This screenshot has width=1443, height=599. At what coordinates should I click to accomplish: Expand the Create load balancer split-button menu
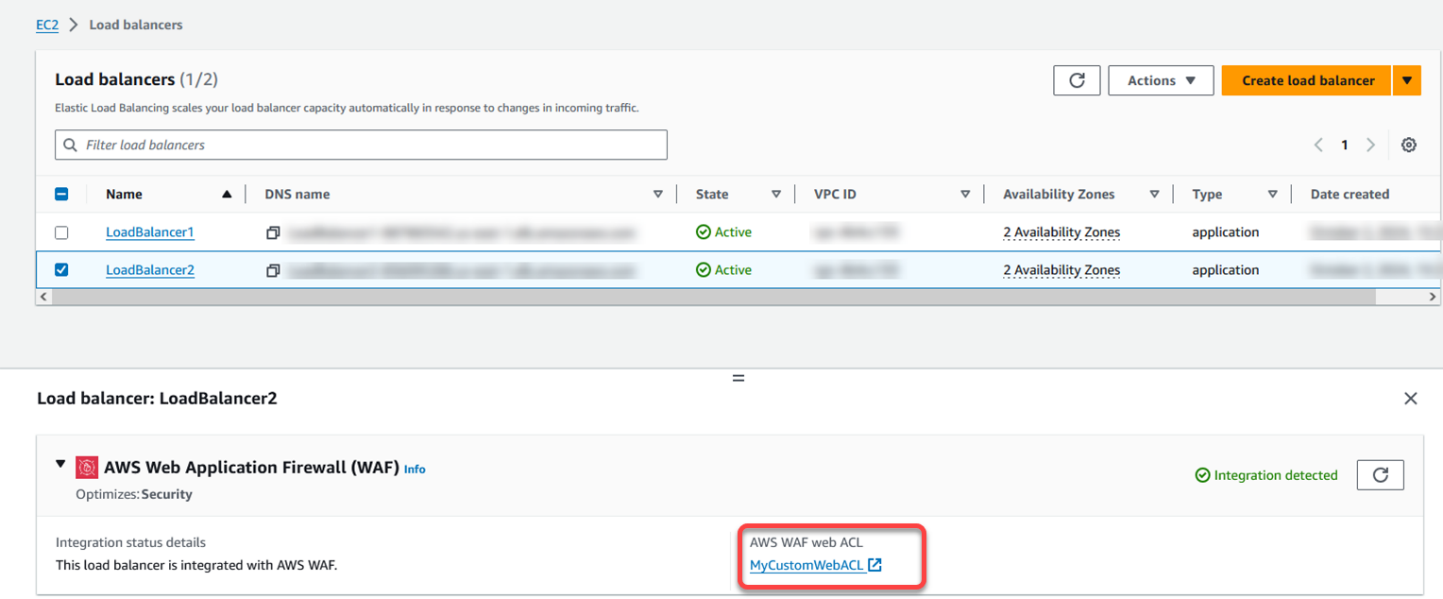[x=1407, y=80]
